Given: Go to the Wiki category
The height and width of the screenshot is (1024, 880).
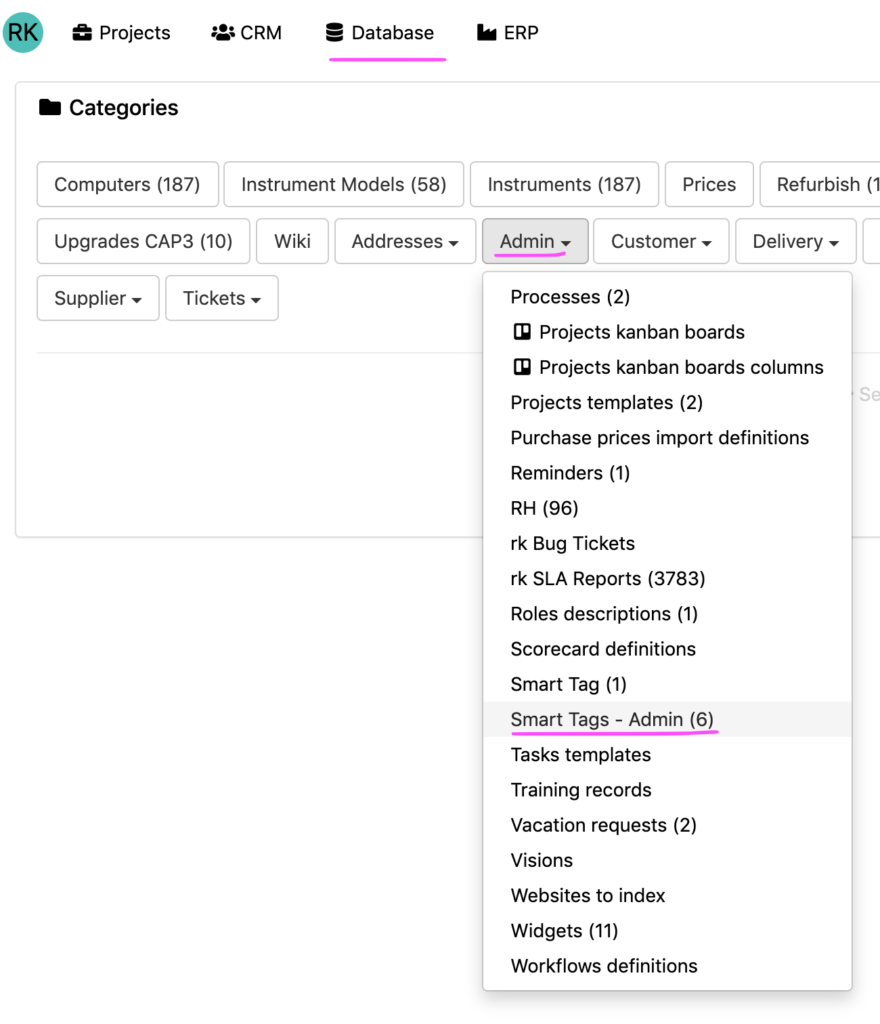Looking at the screenshot, I should point(292,241).
